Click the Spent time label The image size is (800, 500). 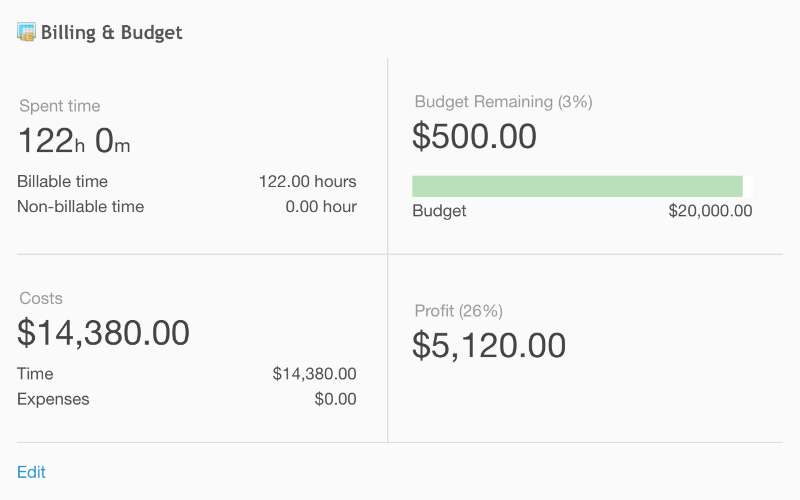(x=60, y=106)
